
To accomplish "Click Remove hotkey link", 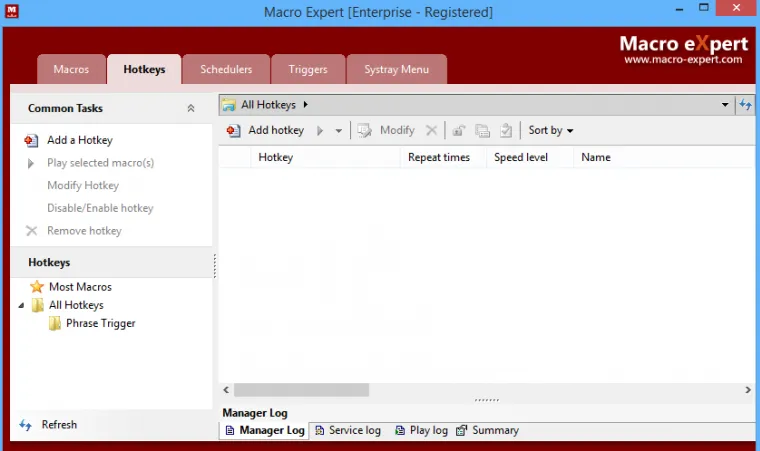I will tap(84, 231).
